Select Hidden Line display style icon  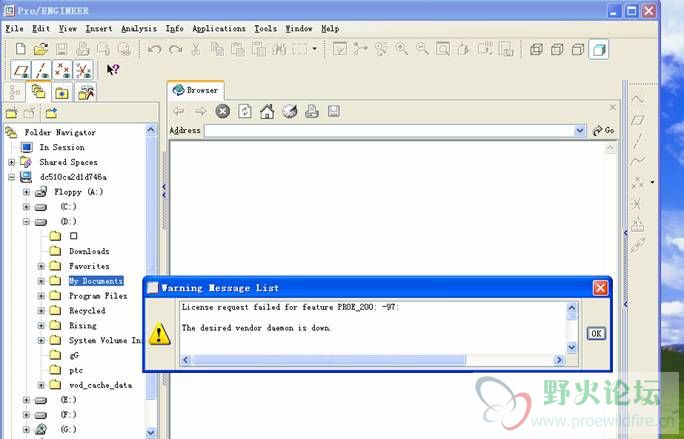[x=557, y=49]
